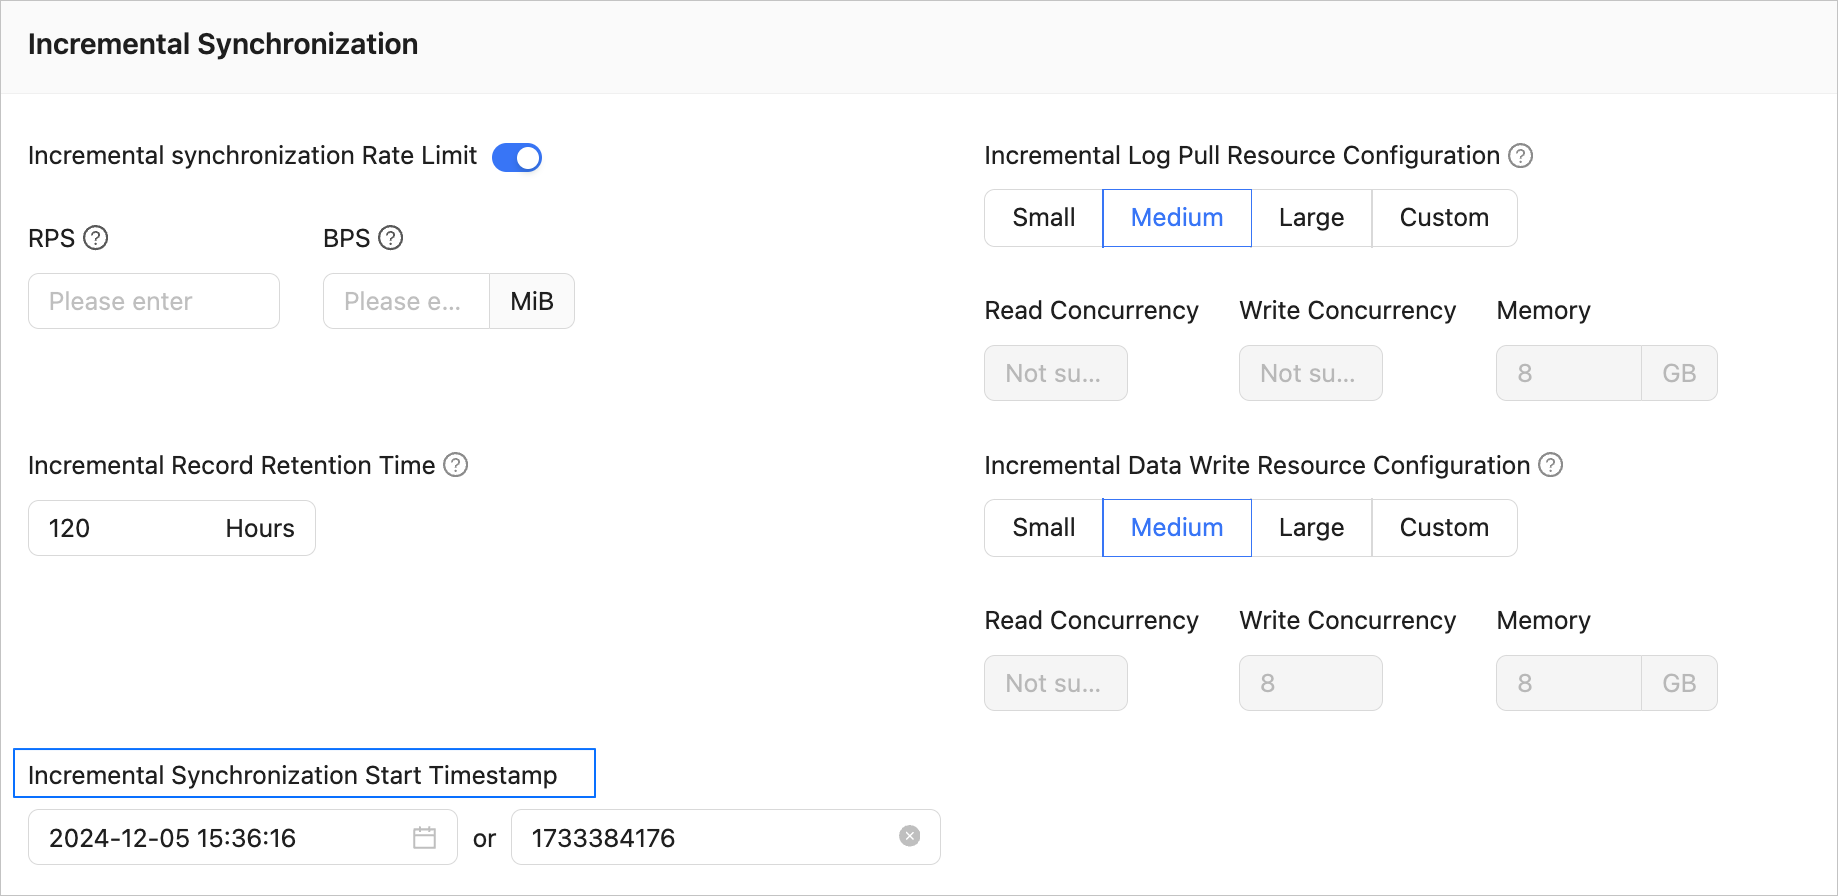
Task: Click the BPS input field
Action: tap(406, 301)
